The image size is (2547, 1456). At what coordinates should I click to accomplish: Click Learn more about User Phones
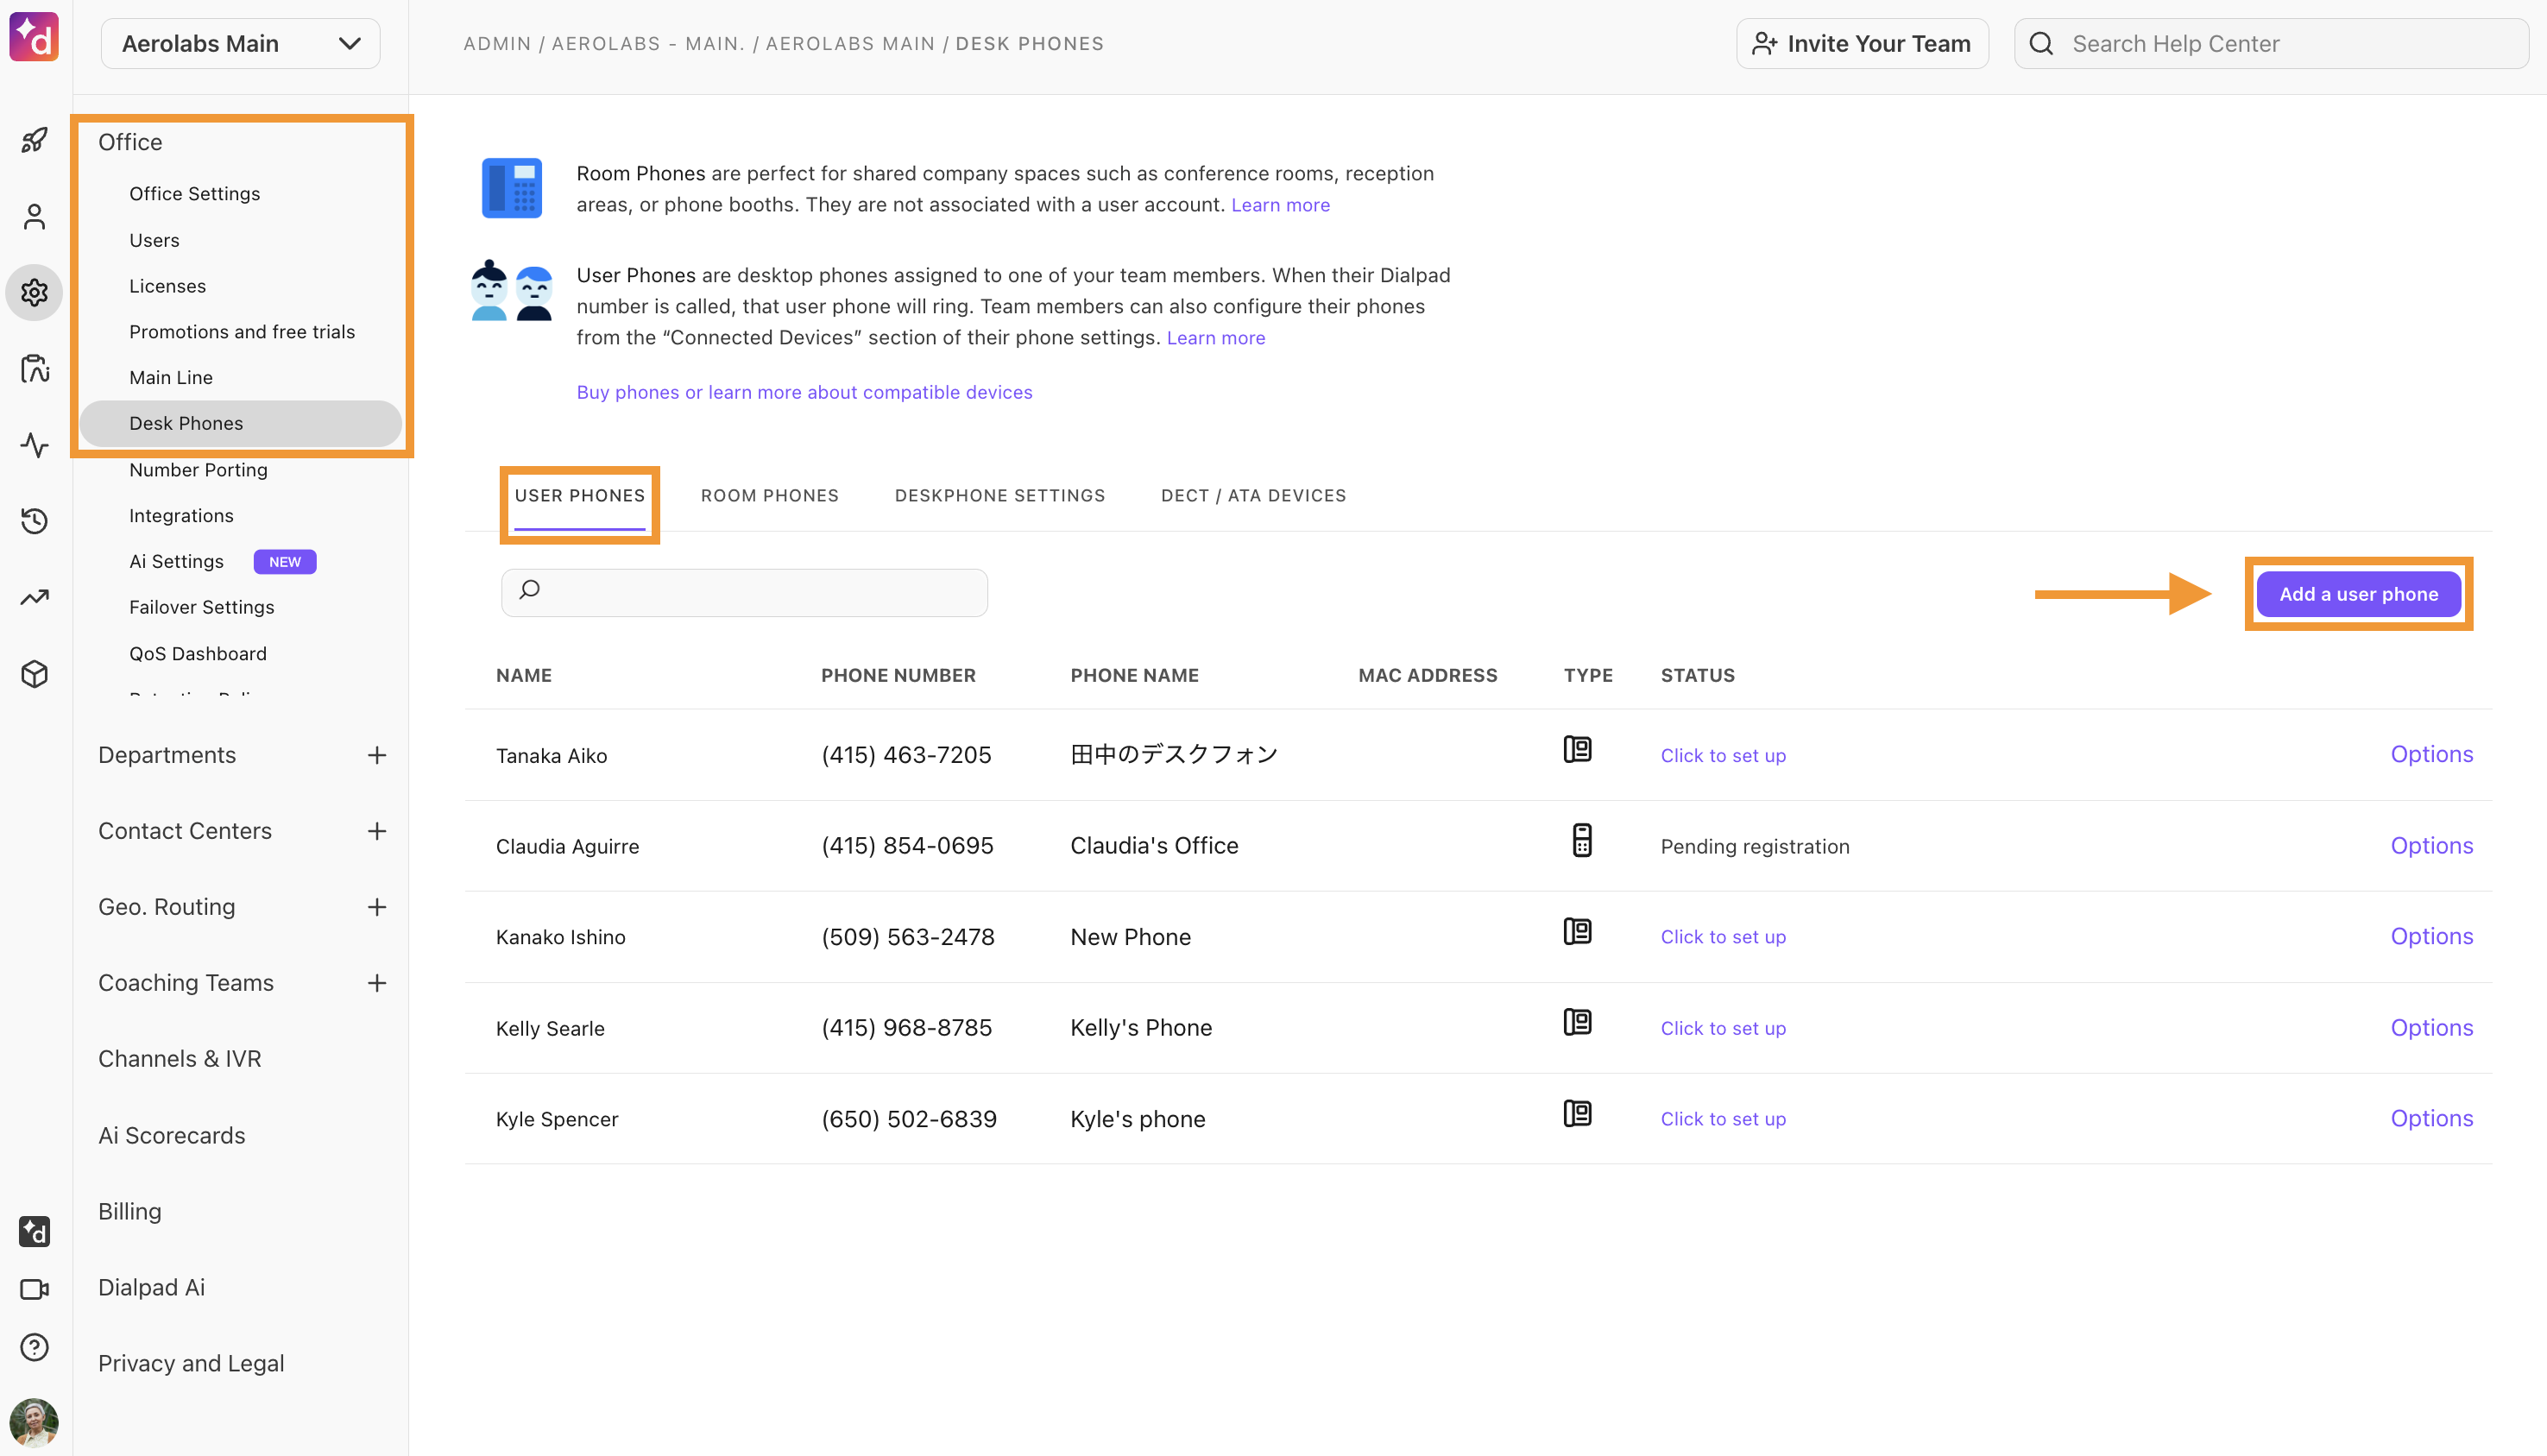click(1216, 338)
